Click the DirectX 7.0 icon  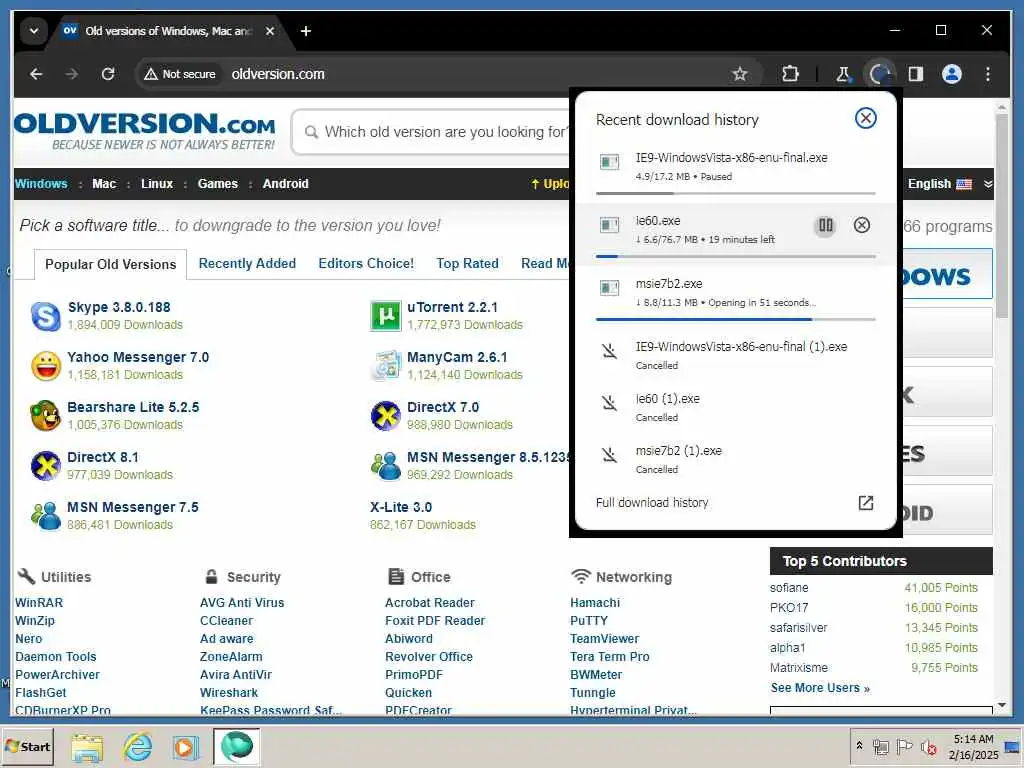tap(385, 416)
